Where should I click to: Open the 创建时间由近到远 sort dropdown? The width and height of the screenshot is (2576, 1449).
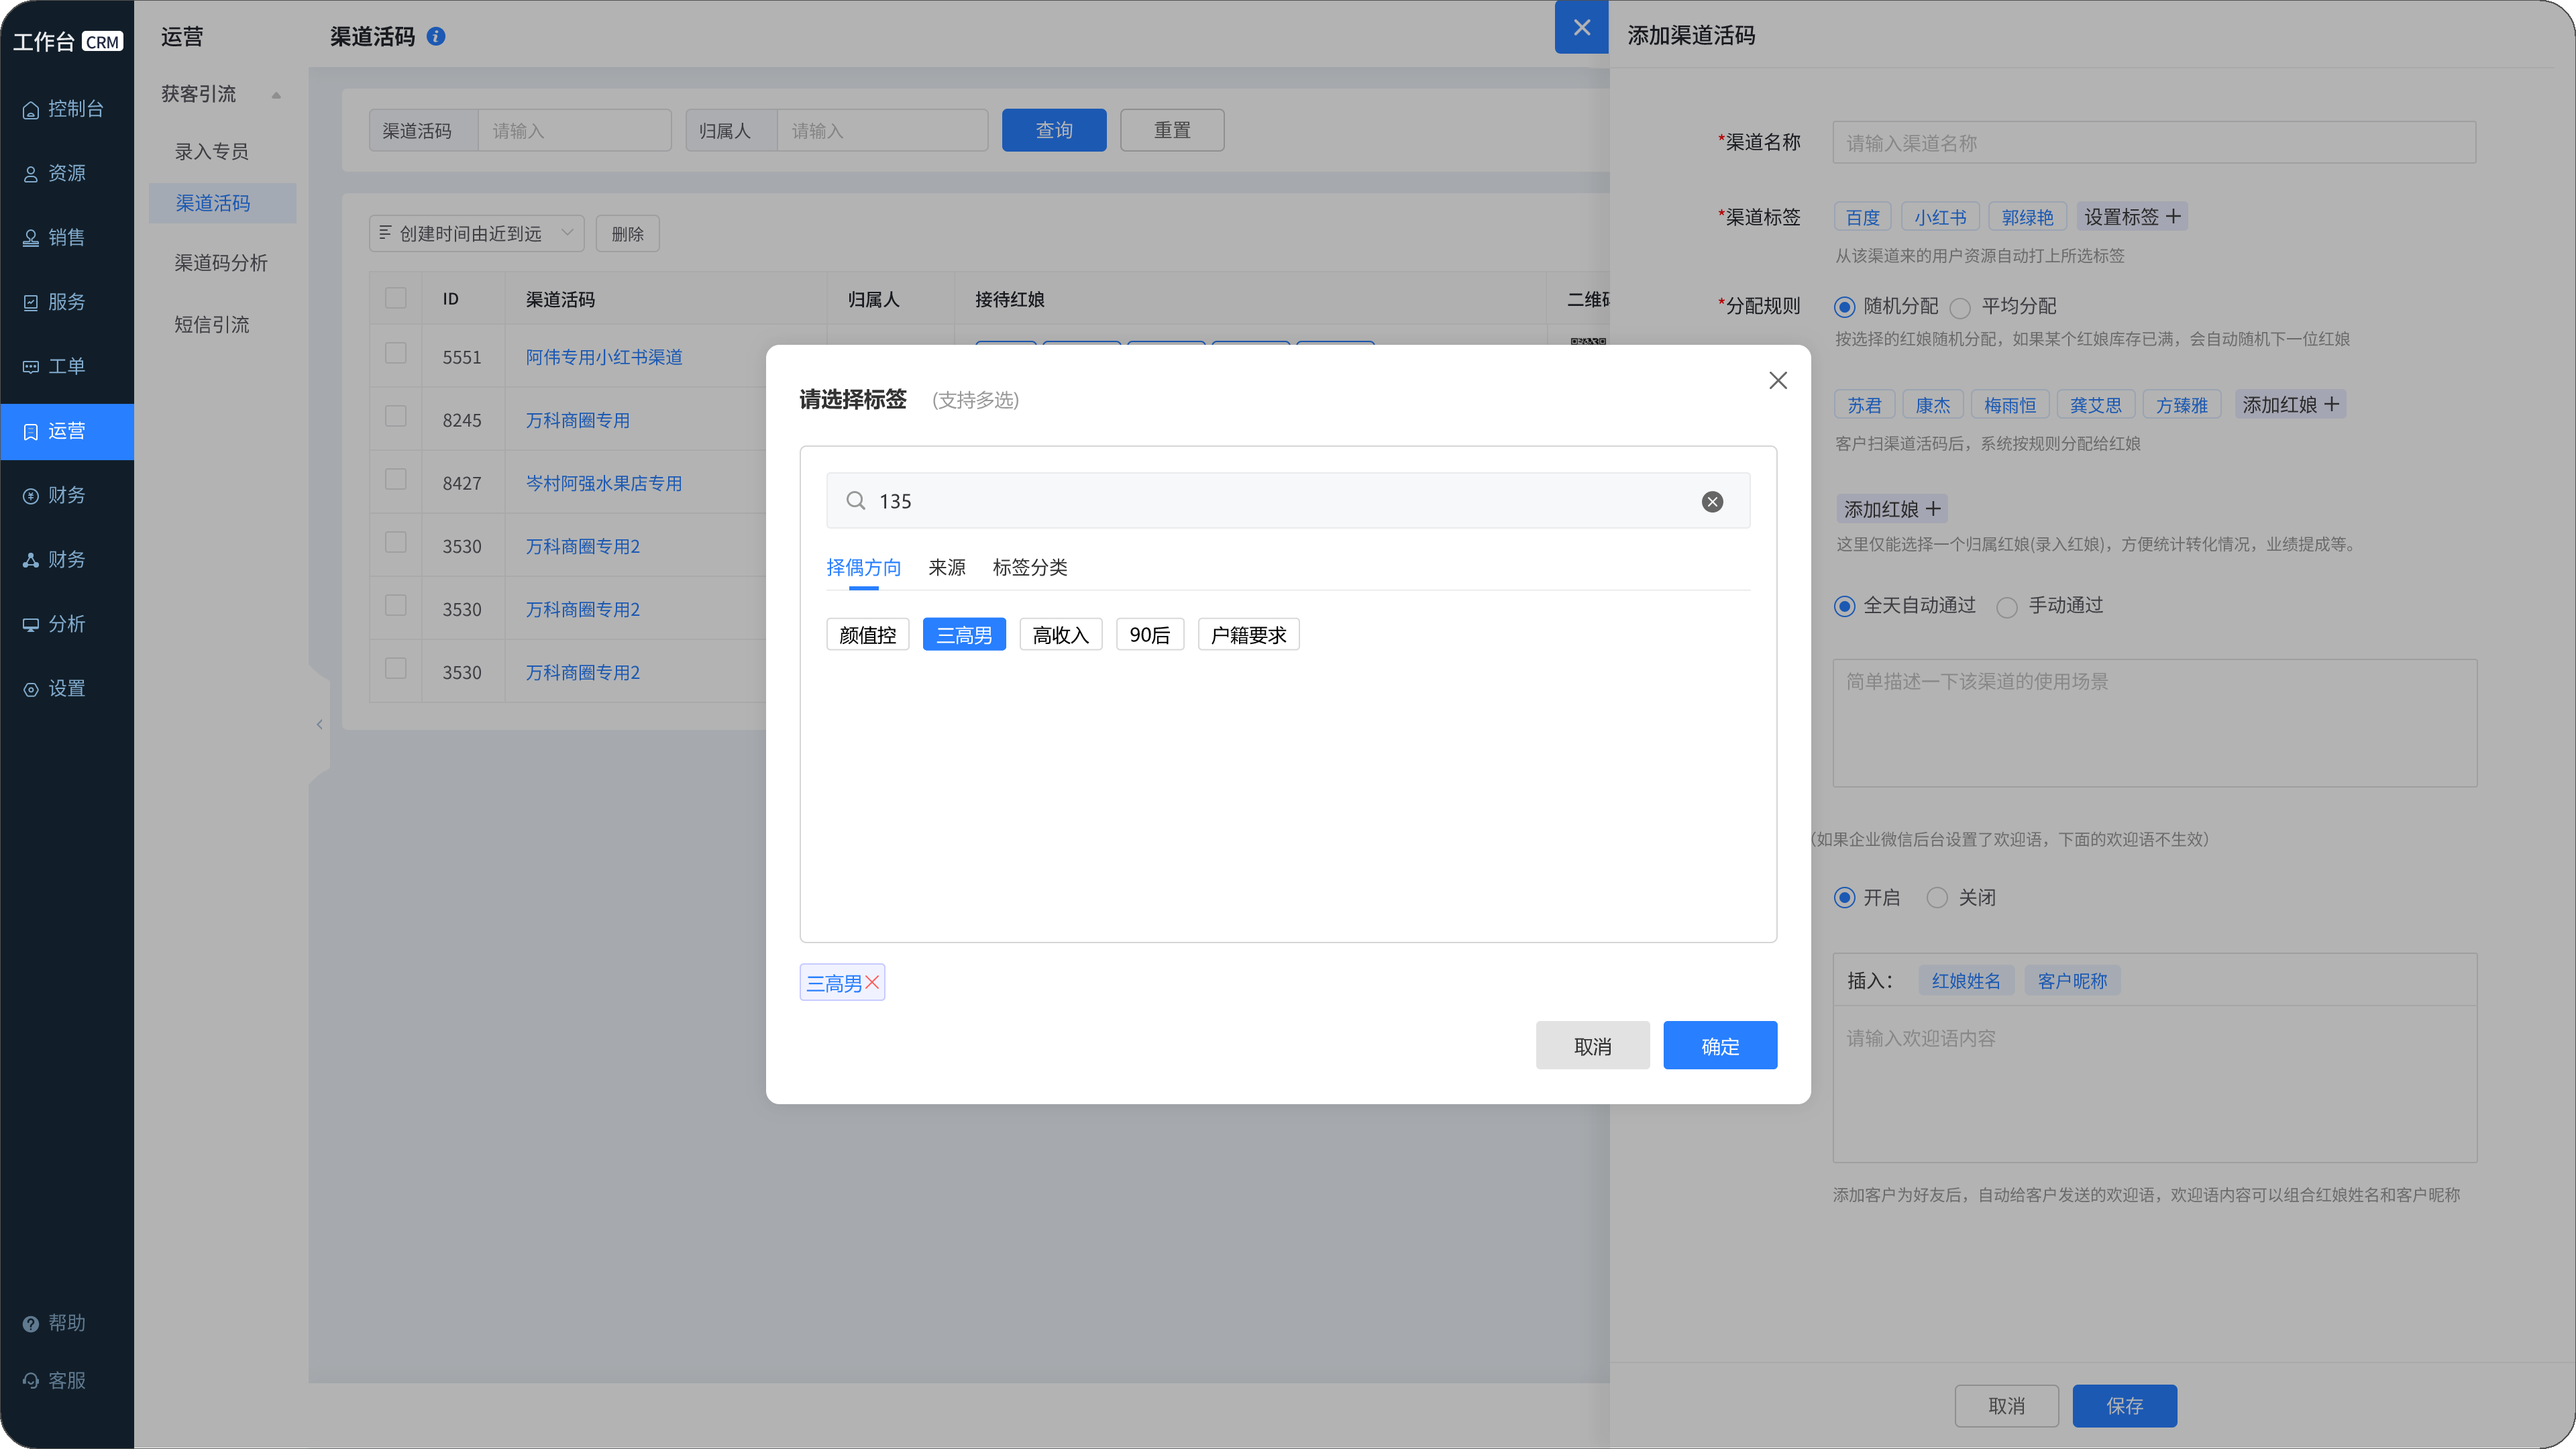tap(476, 233)
